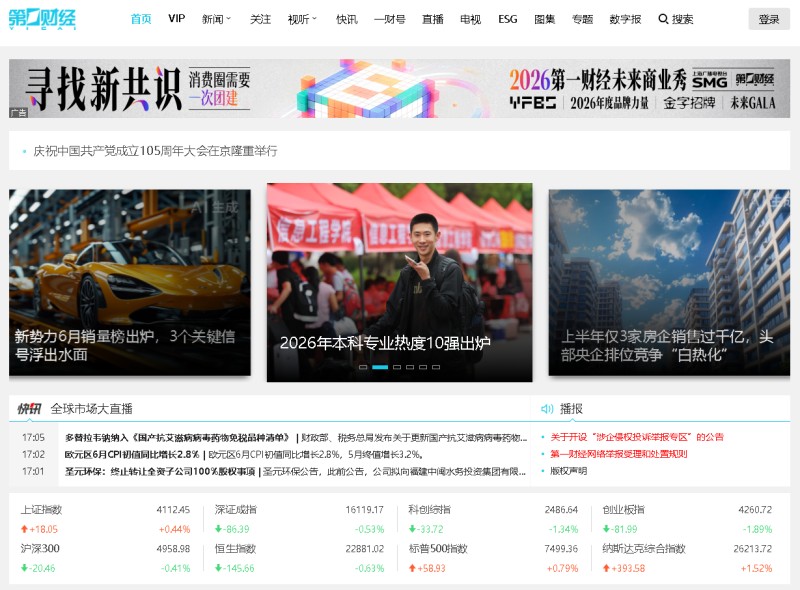Click the +0.44% change value
Viewport: 800px width, 590px height.
point(174,529)
